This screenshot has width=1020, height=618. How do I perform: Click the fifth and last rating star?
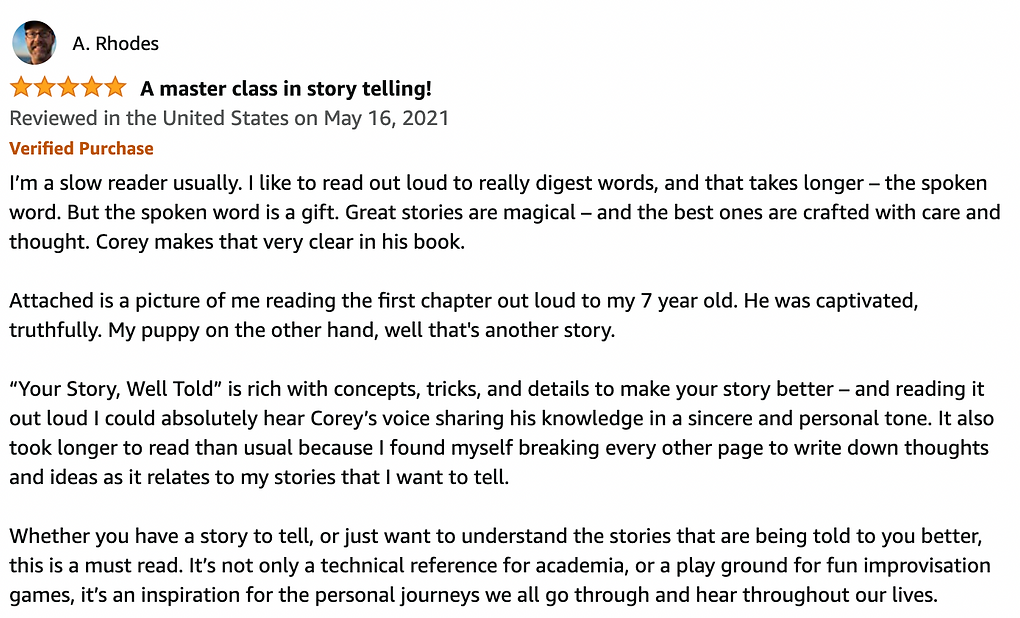114,87
